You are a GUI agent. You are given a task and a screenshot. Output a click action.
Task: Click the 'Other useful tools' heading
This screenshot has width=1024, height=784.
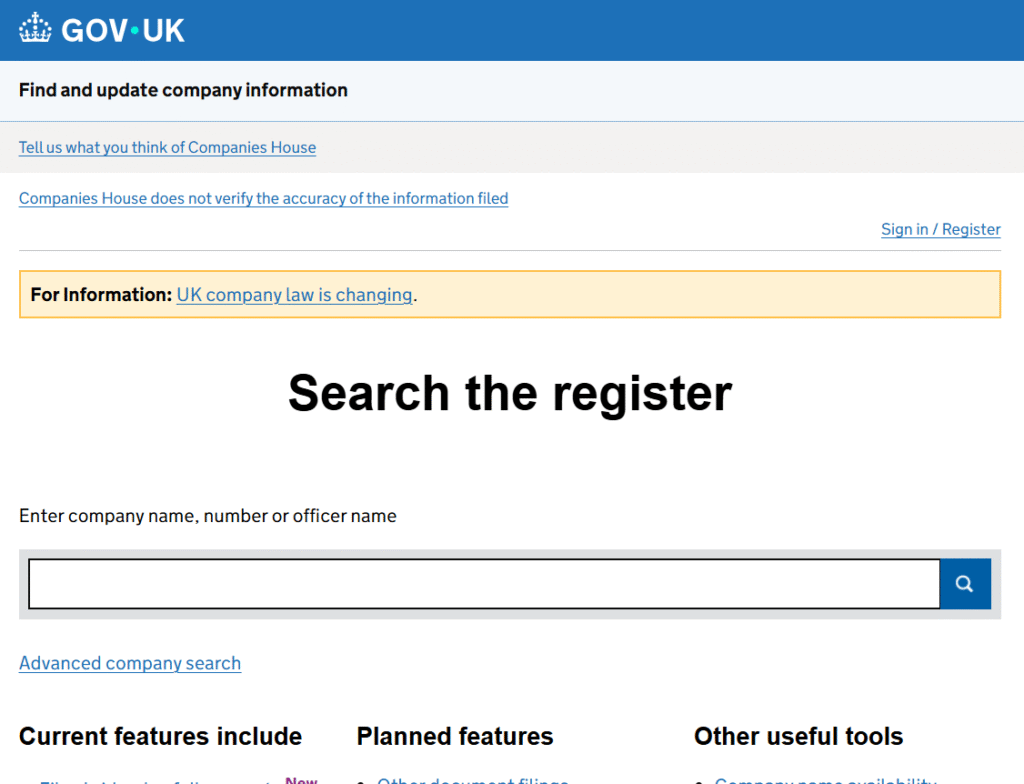tap(798, 737)
